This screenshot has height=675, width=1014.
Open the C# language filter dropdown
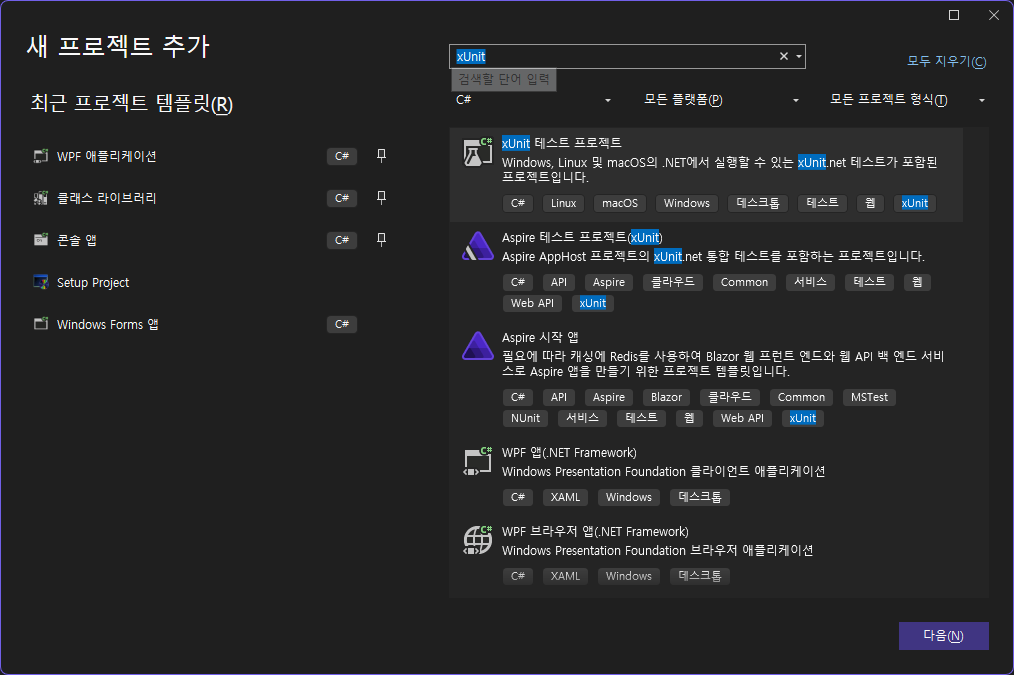[533, 100]
